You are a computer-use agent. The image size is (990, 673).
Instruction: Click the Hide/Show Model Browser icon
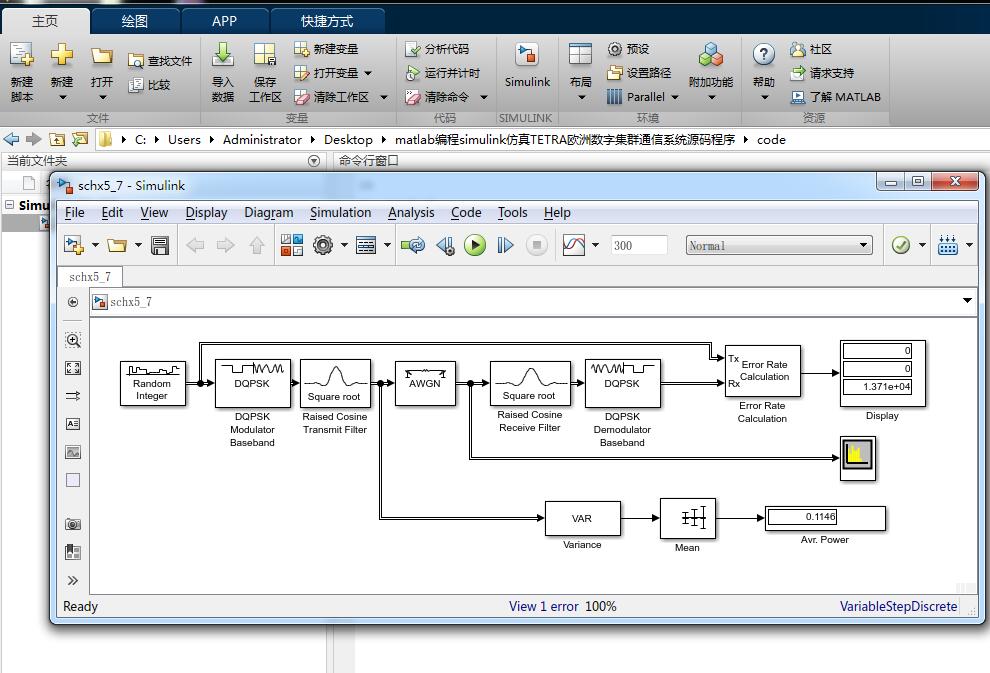[x=73, y=302]
